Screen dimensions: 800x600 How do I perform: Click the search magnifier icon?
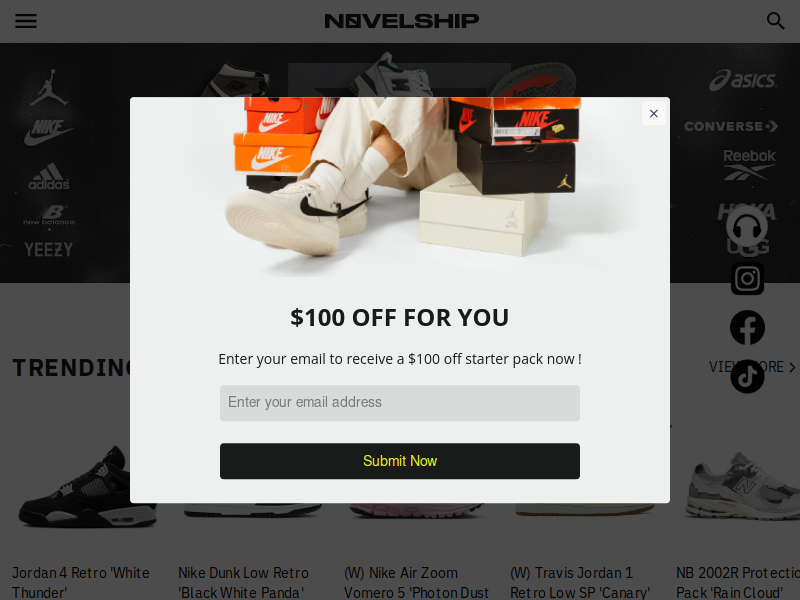click(776, 21)
